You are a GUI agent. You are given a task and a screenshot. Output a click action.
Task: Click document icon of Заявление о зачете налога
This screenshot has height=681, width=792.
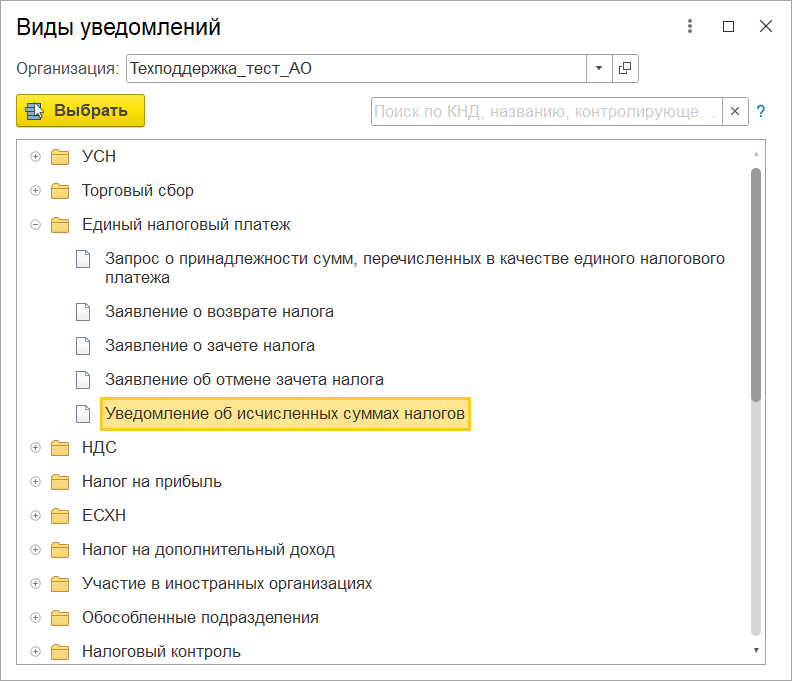[83, 346]
